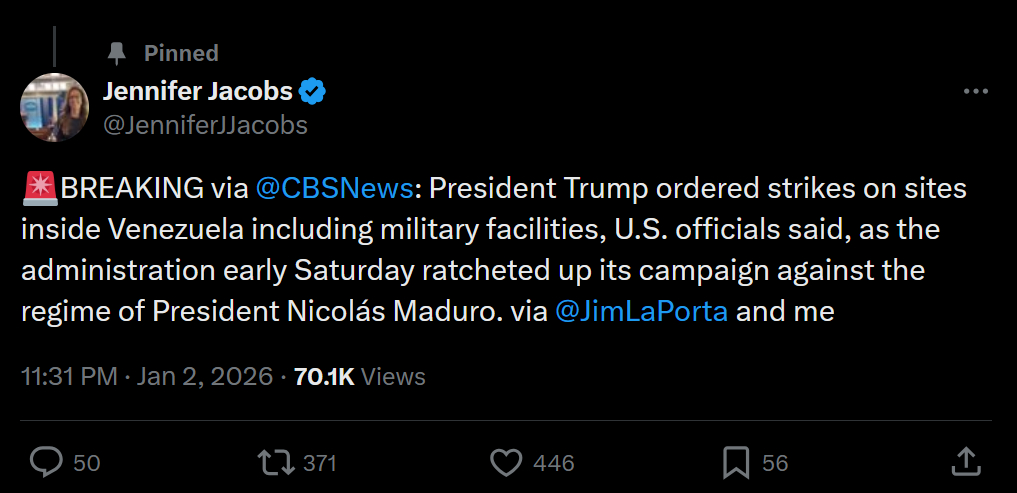Click the 446 likes count
Image resolution: width=1017 pixels, height=493 pixels.
click(554, 463)
